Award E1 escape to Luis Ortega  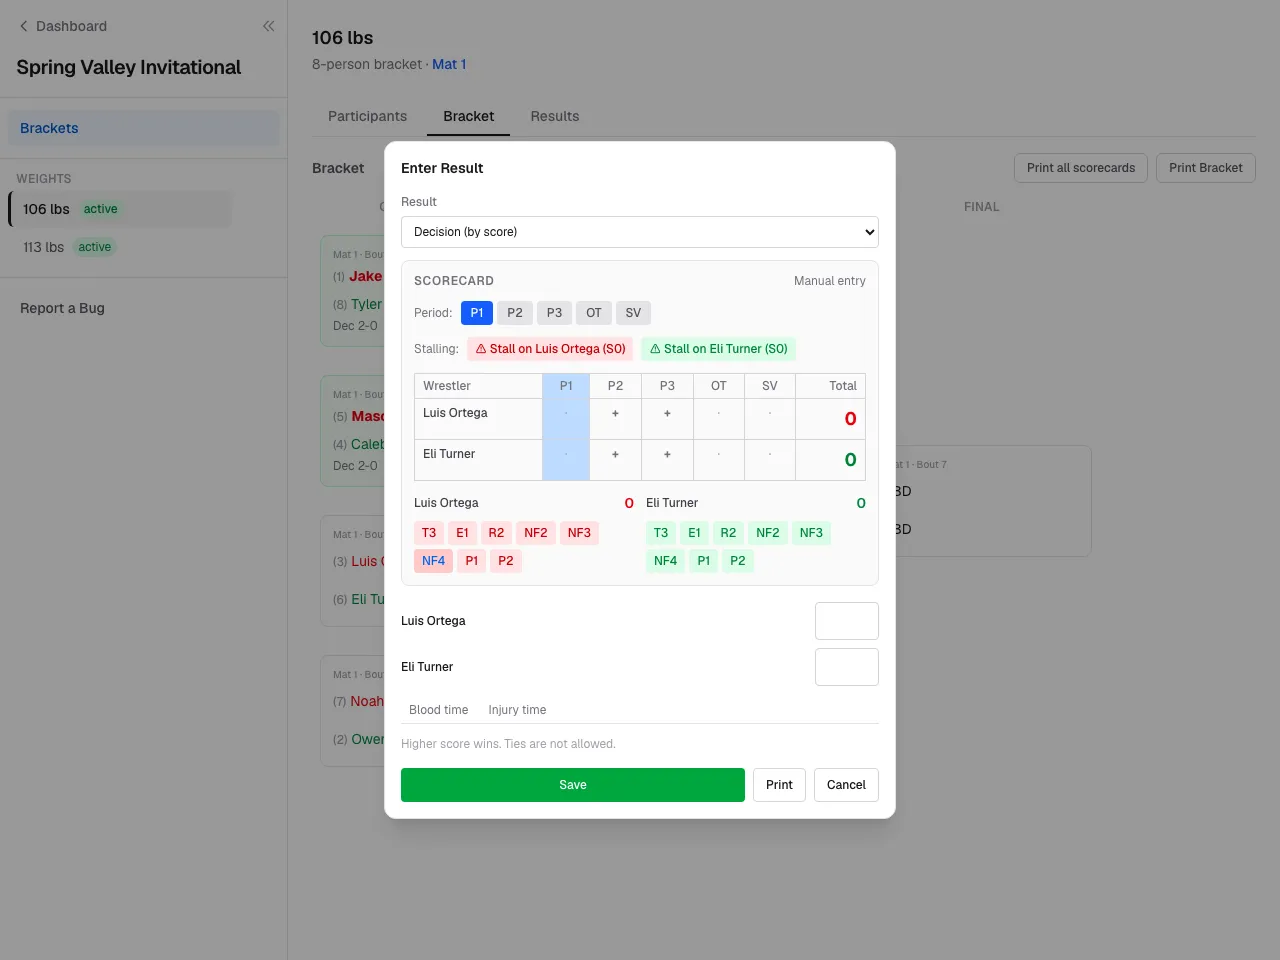462,533
